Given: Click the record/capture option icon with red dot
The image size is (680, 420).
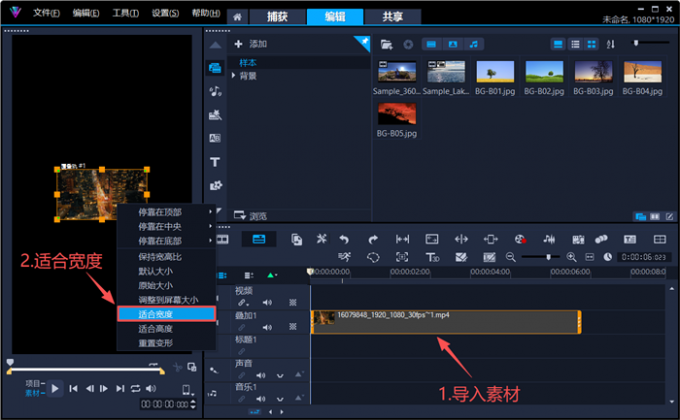Looking at the screenshot, I should [520, 239].
